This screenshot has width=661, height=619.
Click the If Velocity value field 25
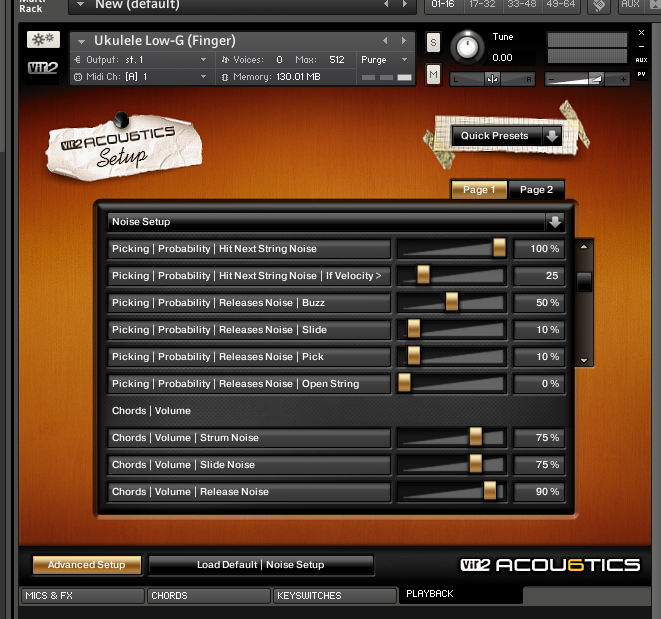539,276
